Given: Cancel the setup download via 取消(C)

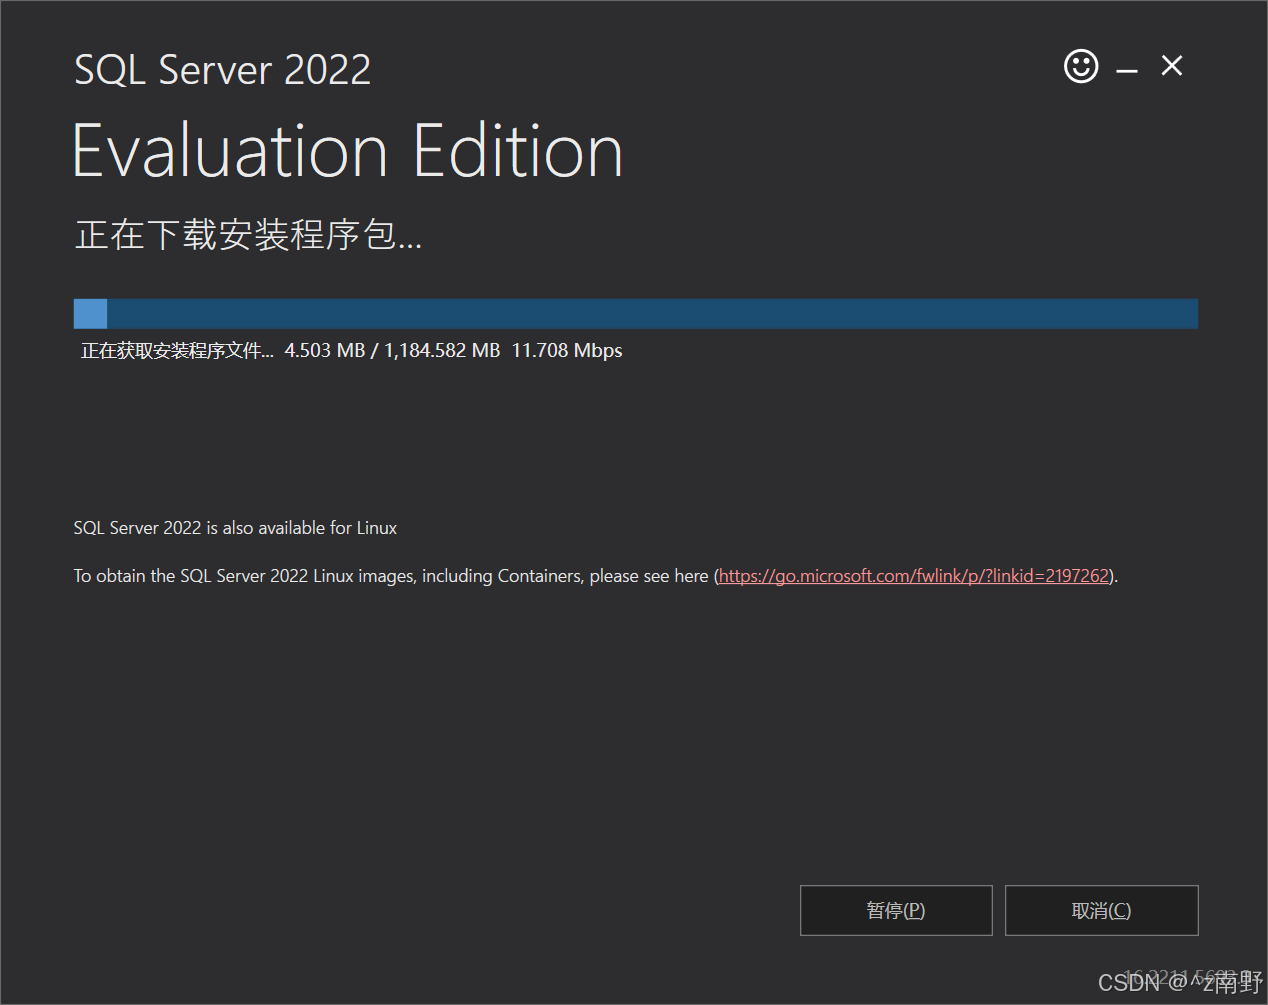Looking at the screenshot, I should tap(1101, 910).
